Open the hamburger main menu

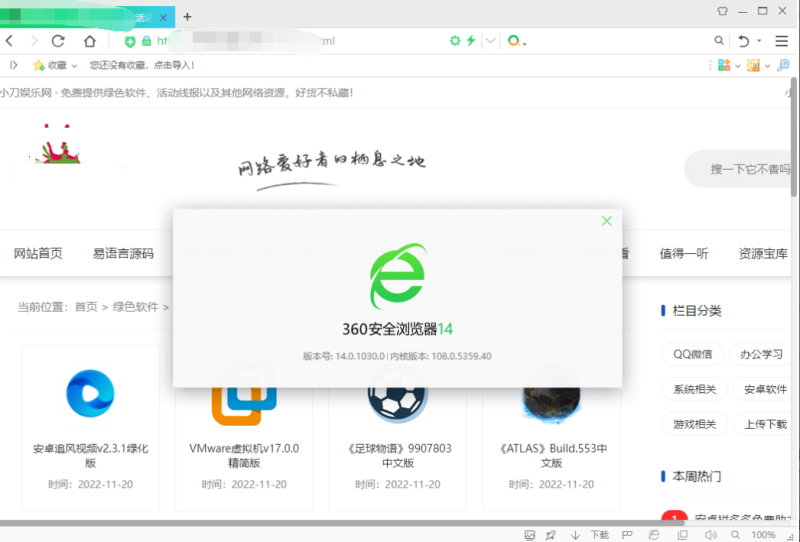[x=783, y=41]
